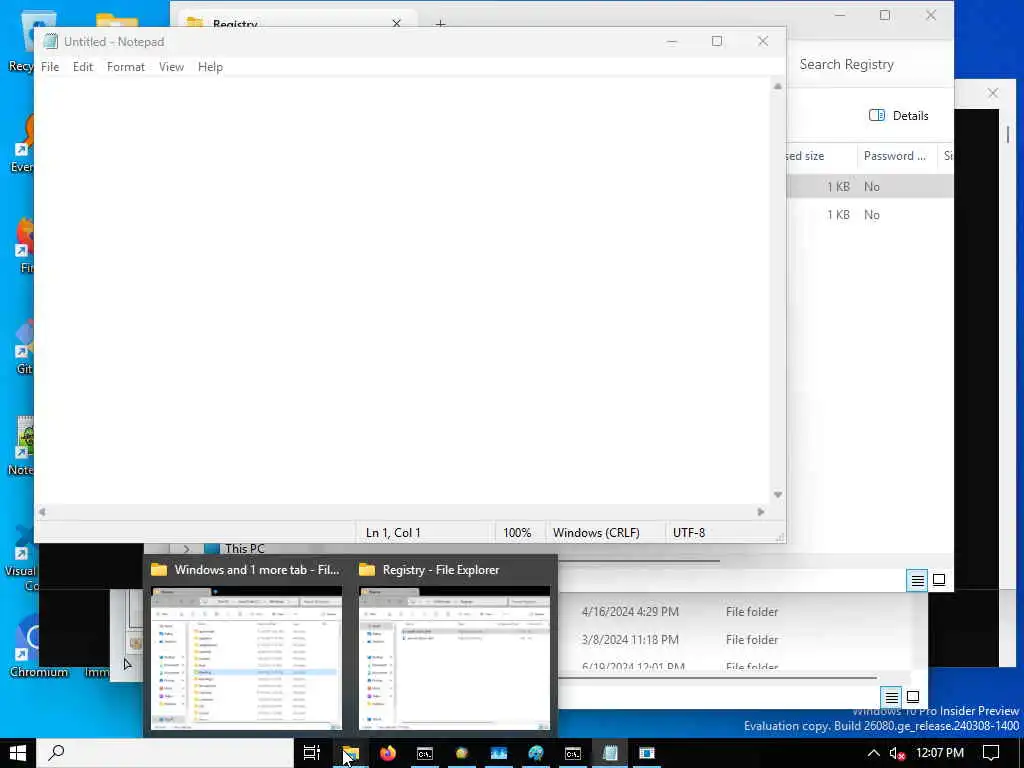Open the Windows Start menu

tap(18, 753)
